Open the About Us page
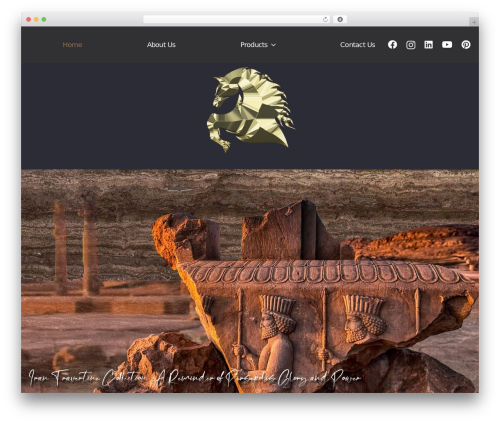The width and height of the screenshot is (500, 423). click(161, 45)
